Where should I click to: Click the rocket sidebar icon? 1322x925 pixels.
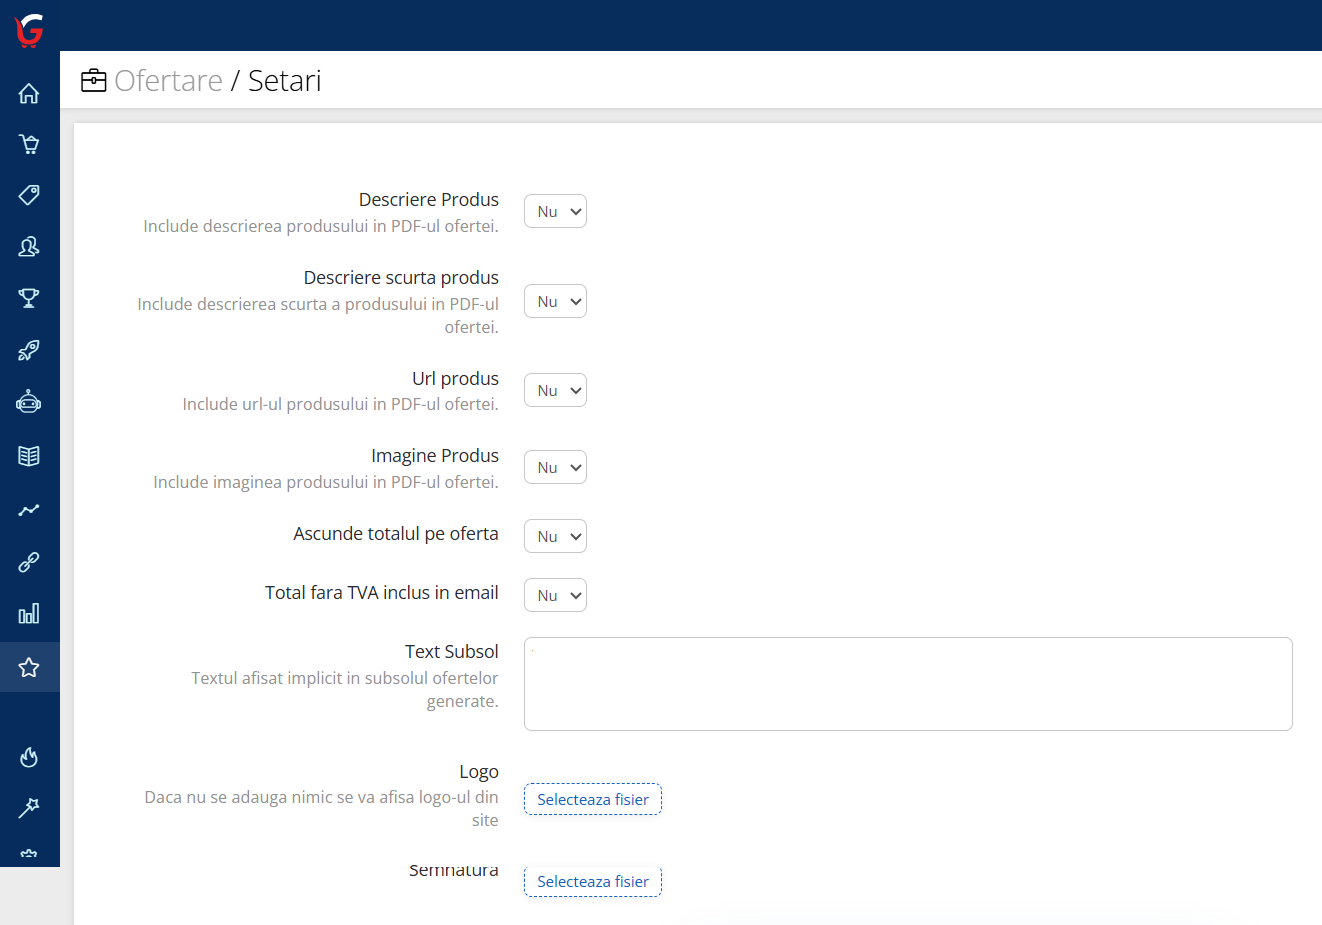tap(29, 350)
